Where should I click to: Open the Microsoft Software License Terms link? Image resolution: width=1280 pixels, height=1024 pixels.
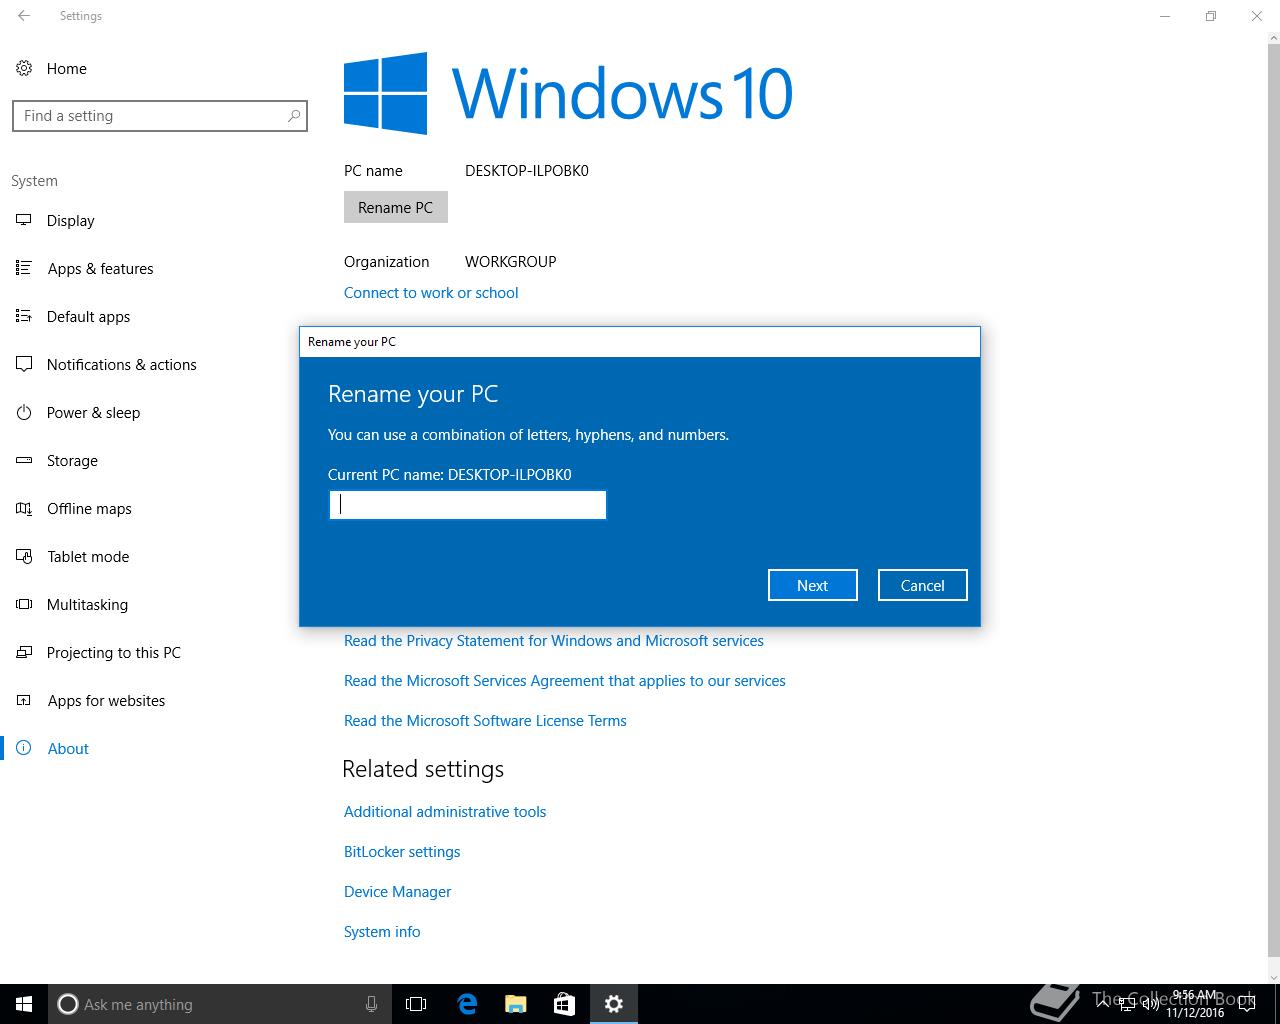point(485,720)
